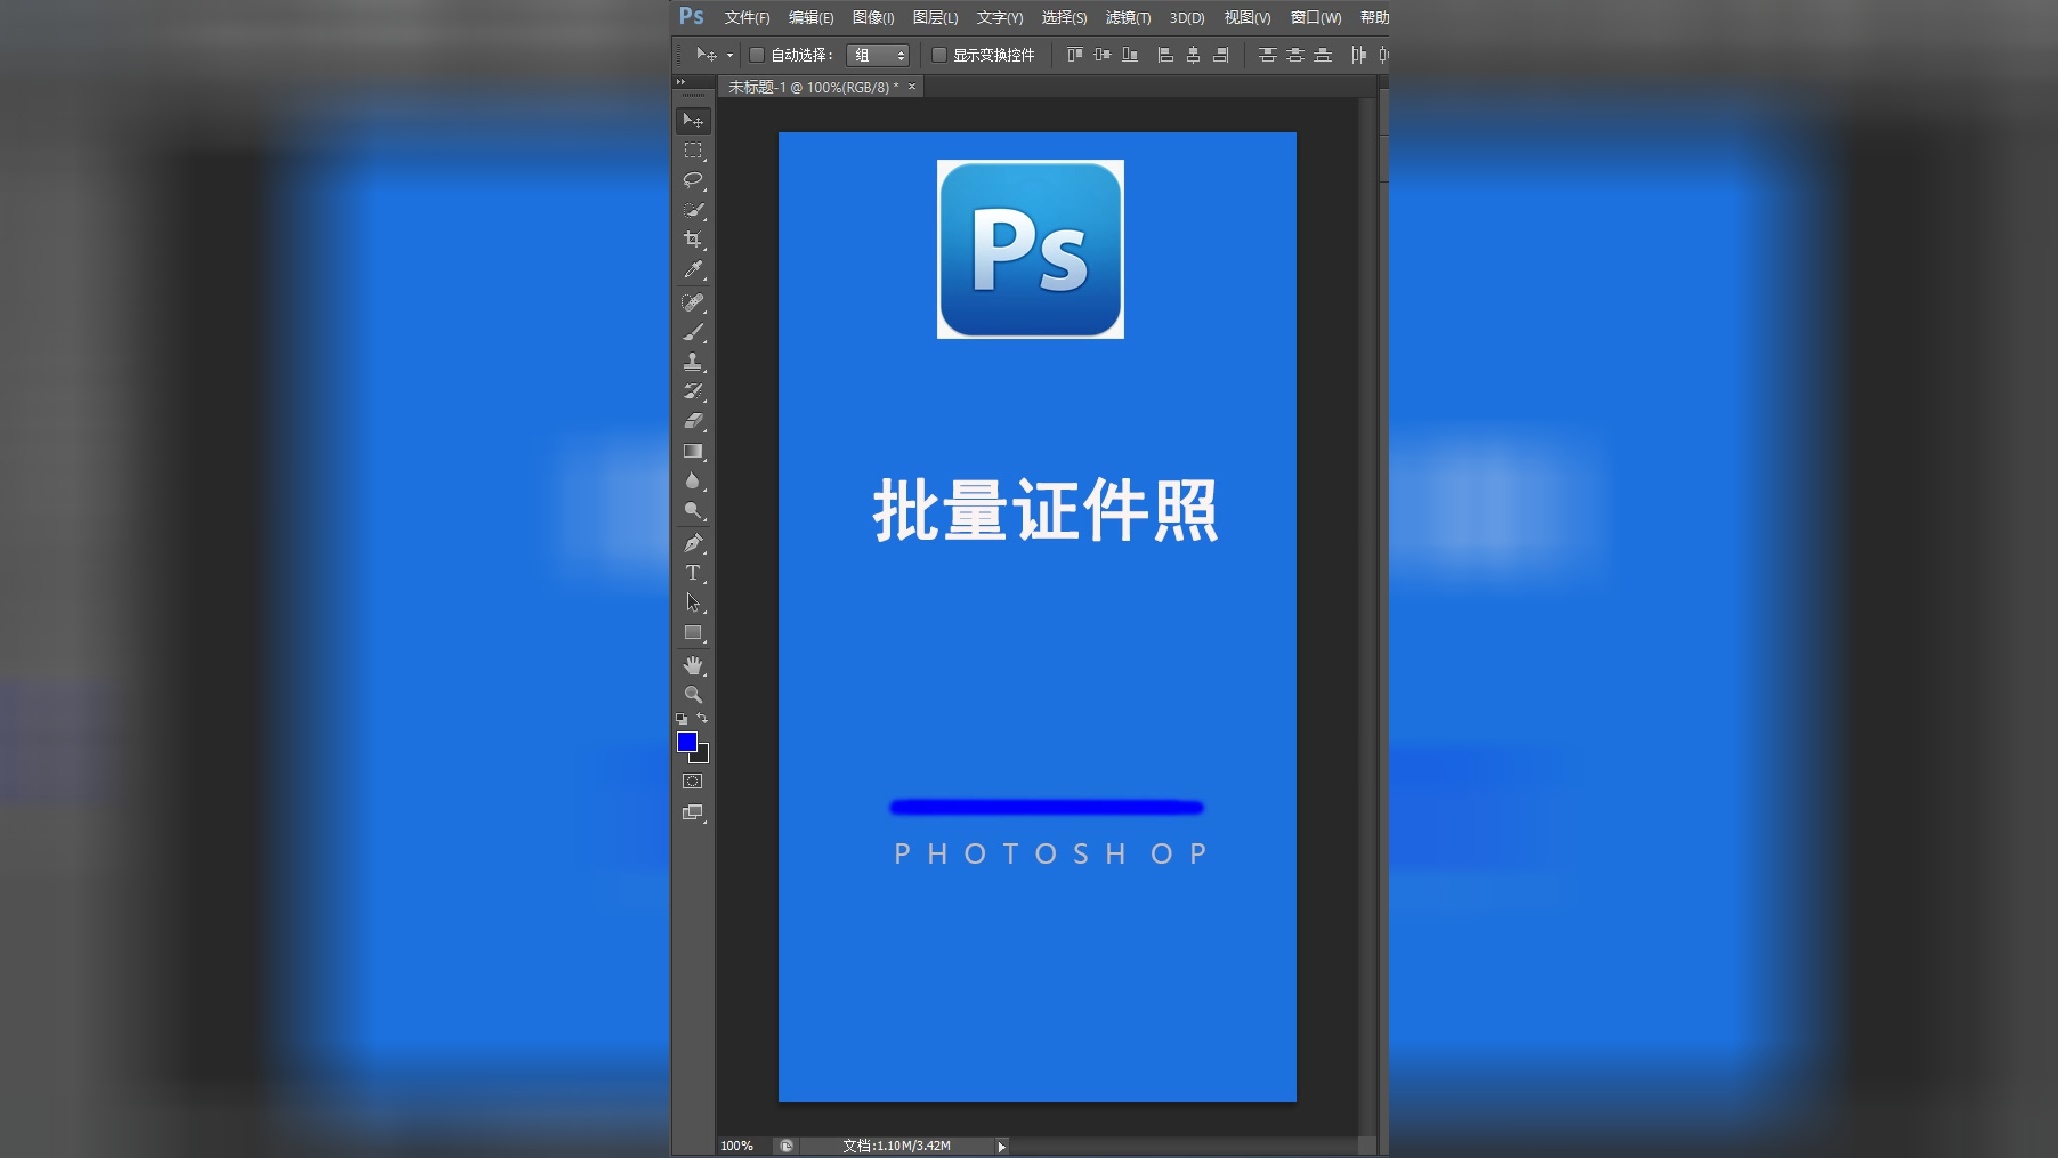Open the 编辑(E) menu
The image size is (2058, 1158).
[x=811, y=17]
